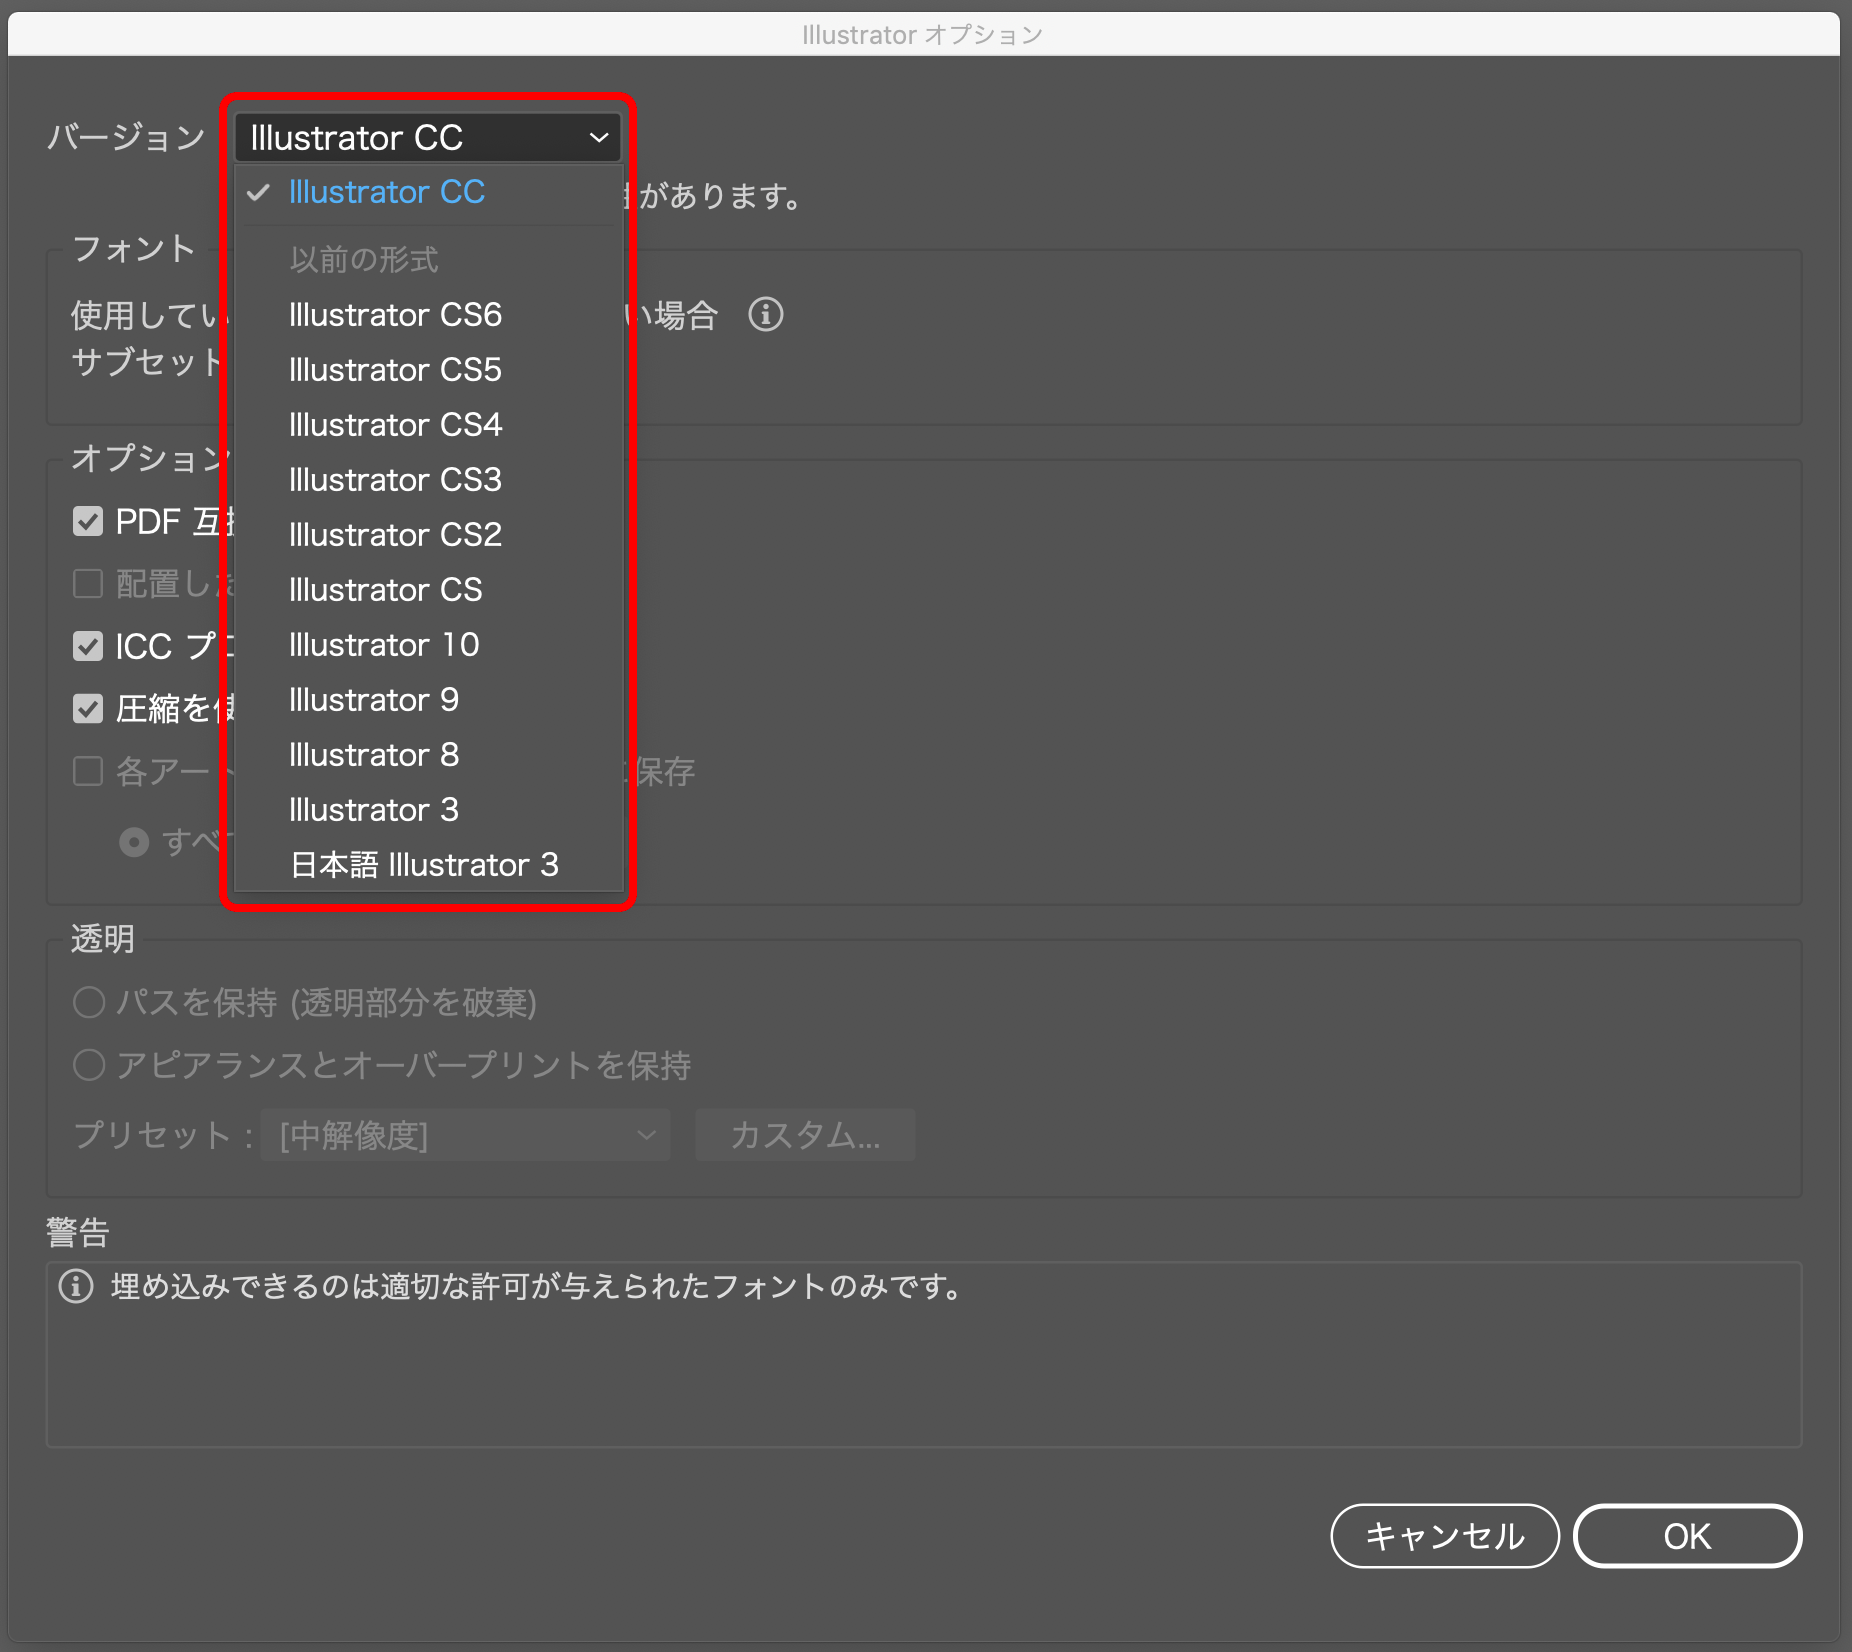Toggle save each artboard separately checkbox
Image resolution: width=1852 pixels, height=1652 pixels.
point(88,771)
